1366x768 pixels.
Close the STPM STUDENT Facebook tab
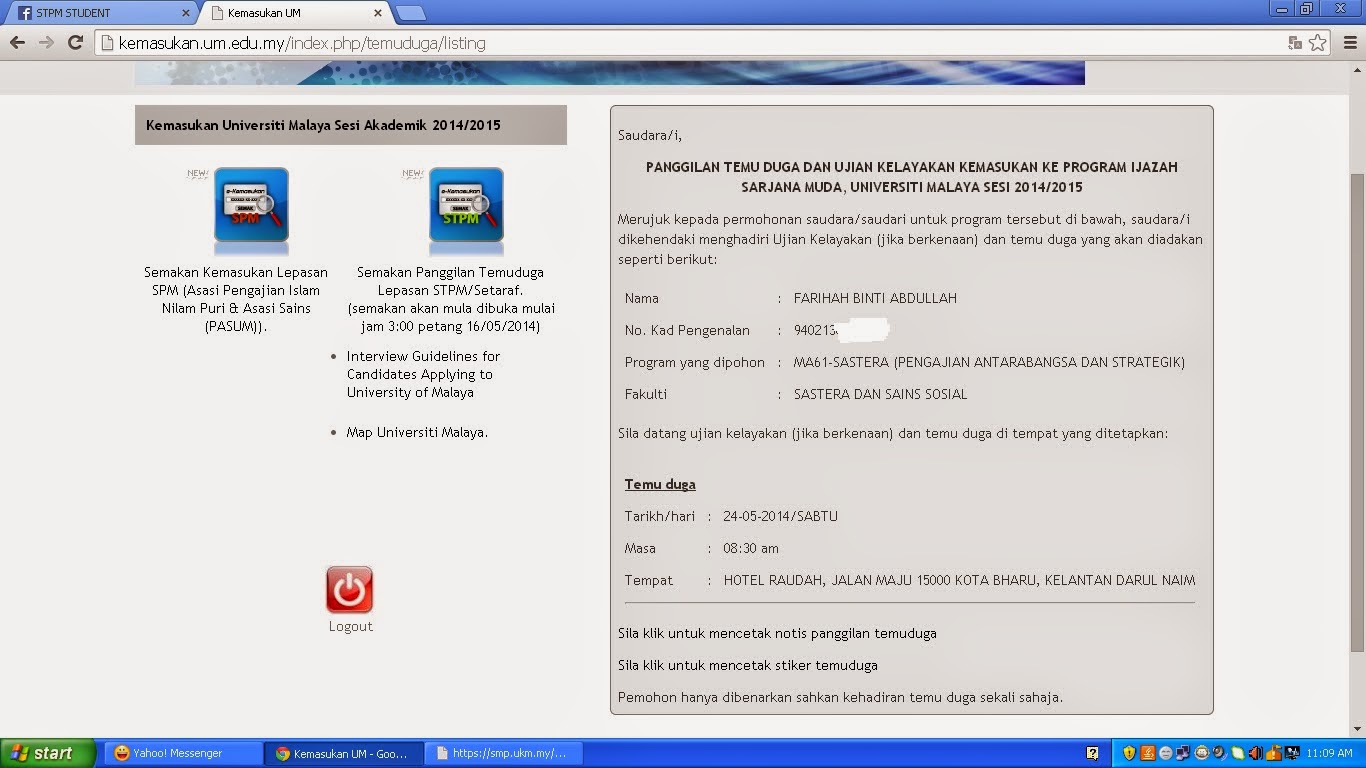(x=185, y=14)
